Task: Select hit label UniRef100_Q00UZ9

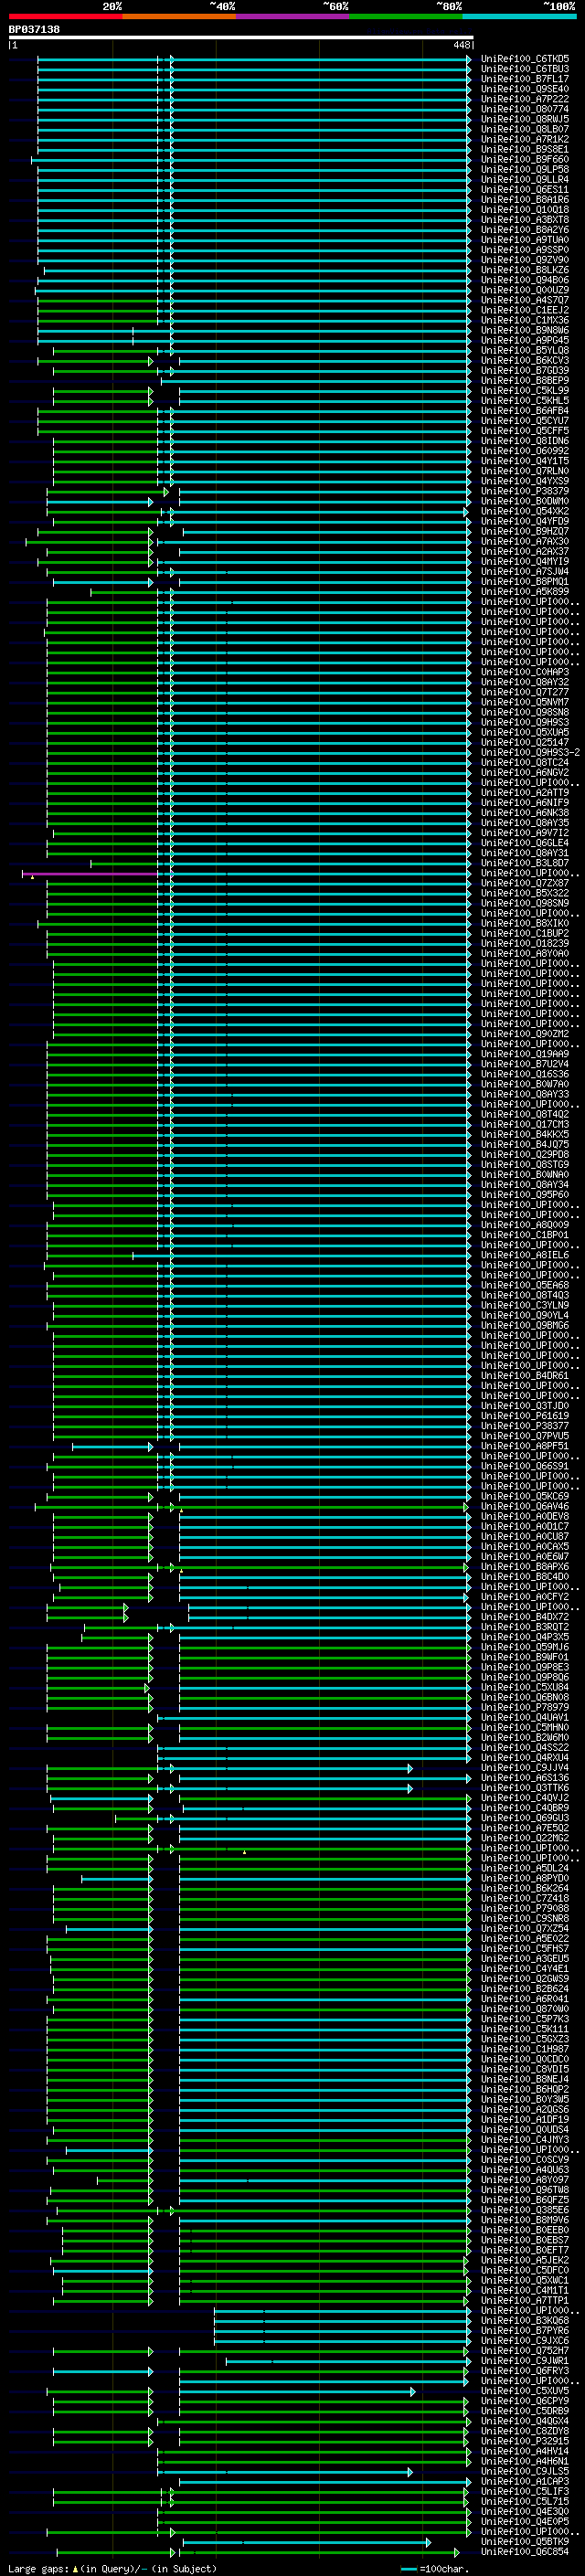Action: click(525, 290)
